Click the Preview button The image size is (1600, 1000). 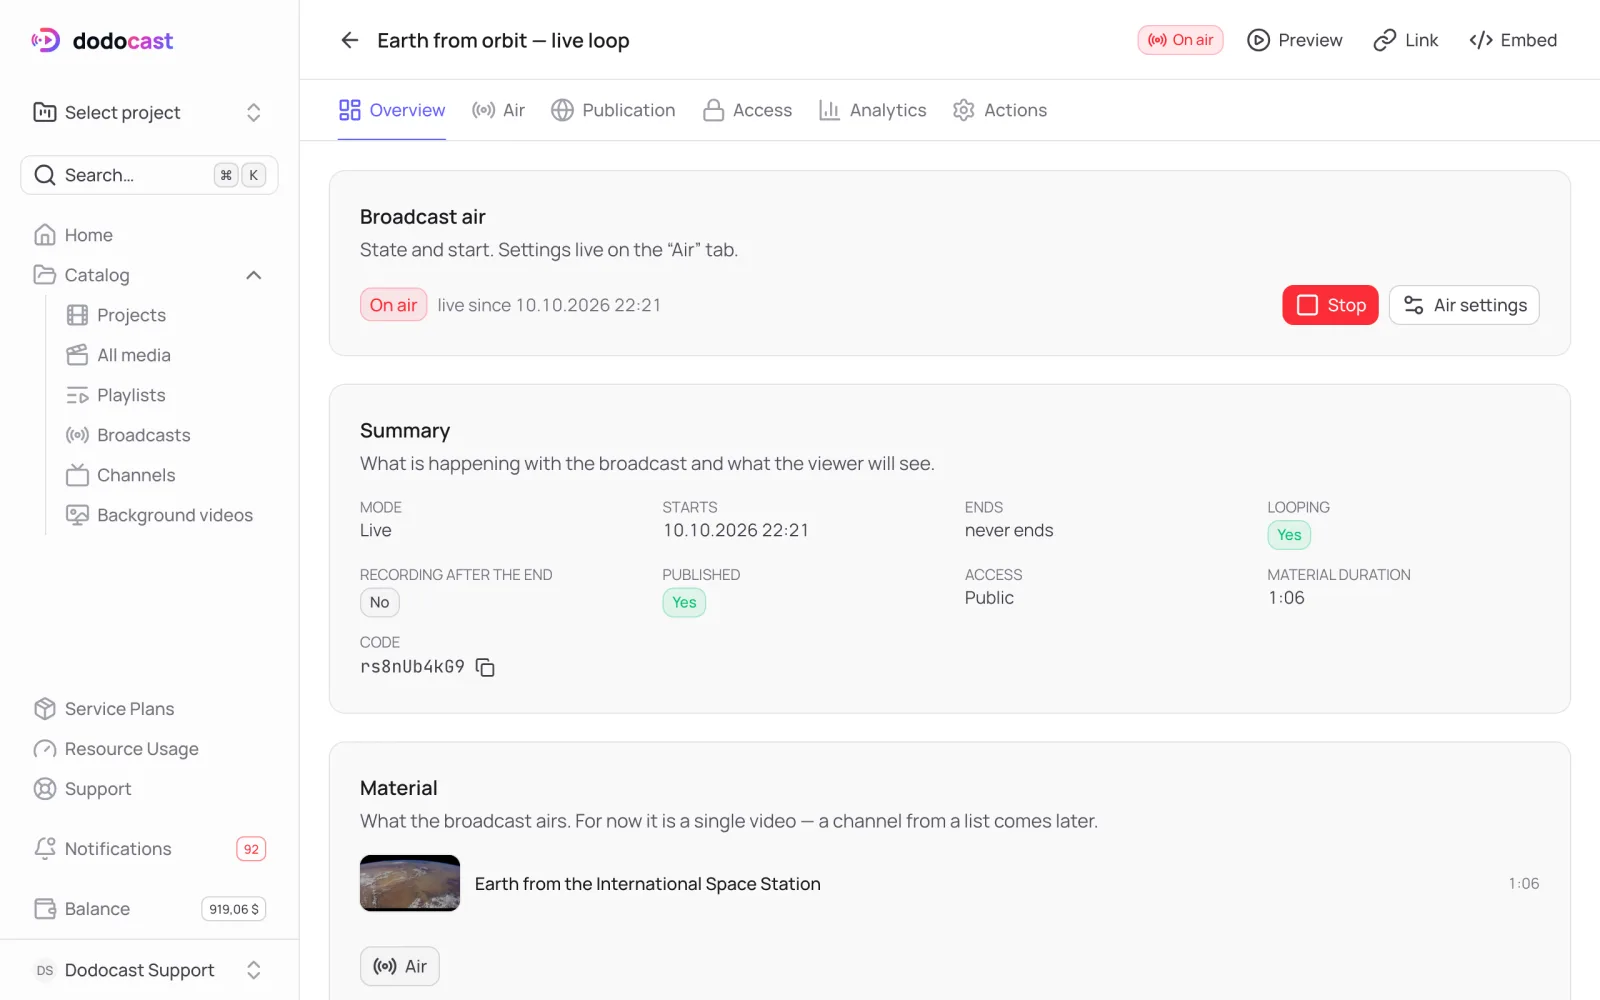(x=1295, y=40)
